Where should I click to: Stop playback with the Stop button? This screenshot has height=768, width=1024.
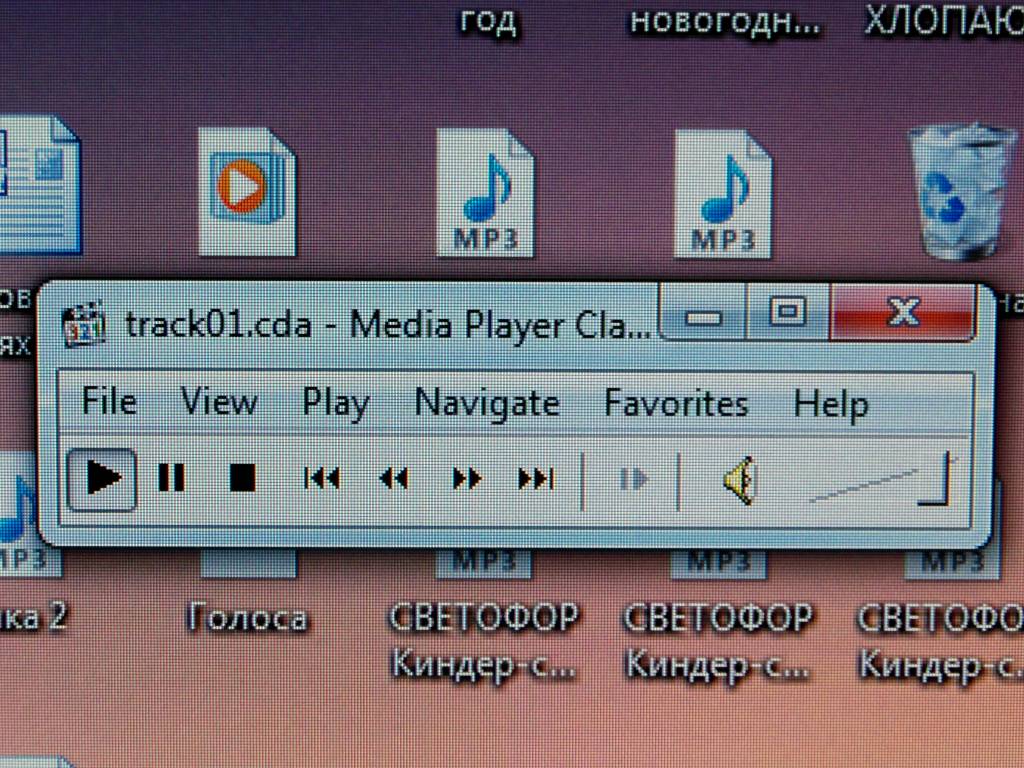tap(242, 479)
